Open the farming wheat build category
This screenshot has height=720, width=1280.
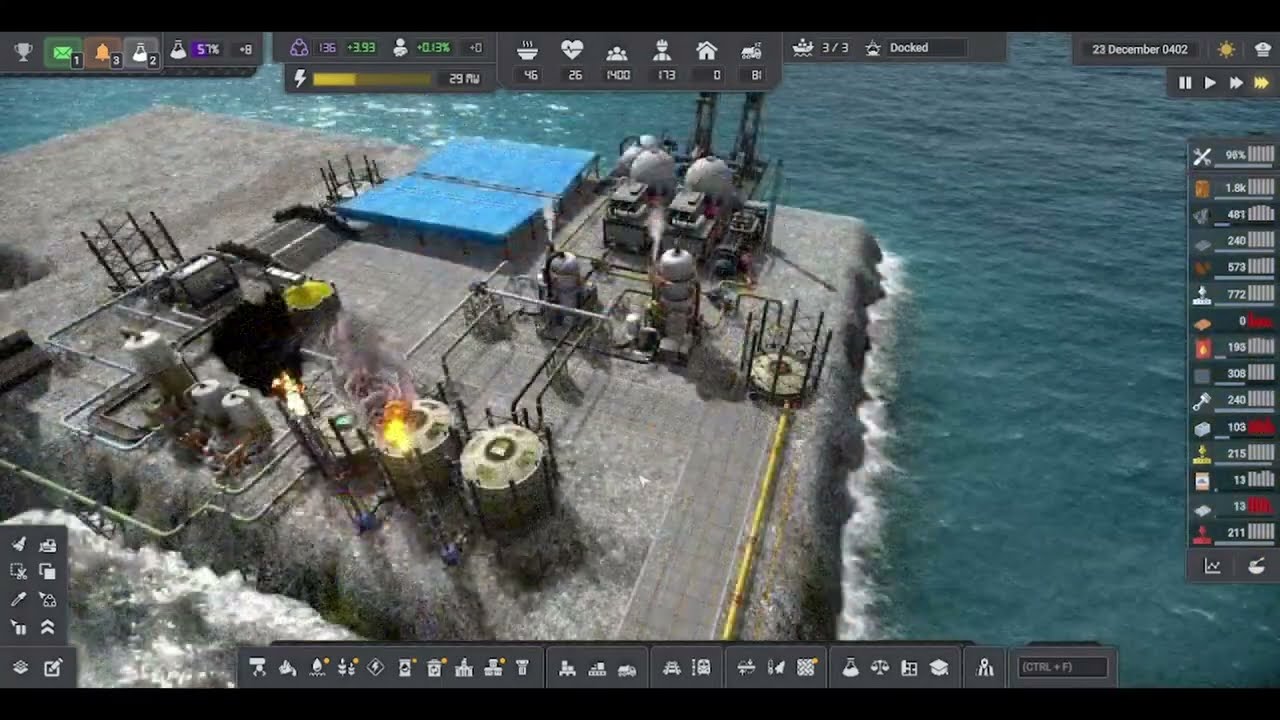point(347,668)
